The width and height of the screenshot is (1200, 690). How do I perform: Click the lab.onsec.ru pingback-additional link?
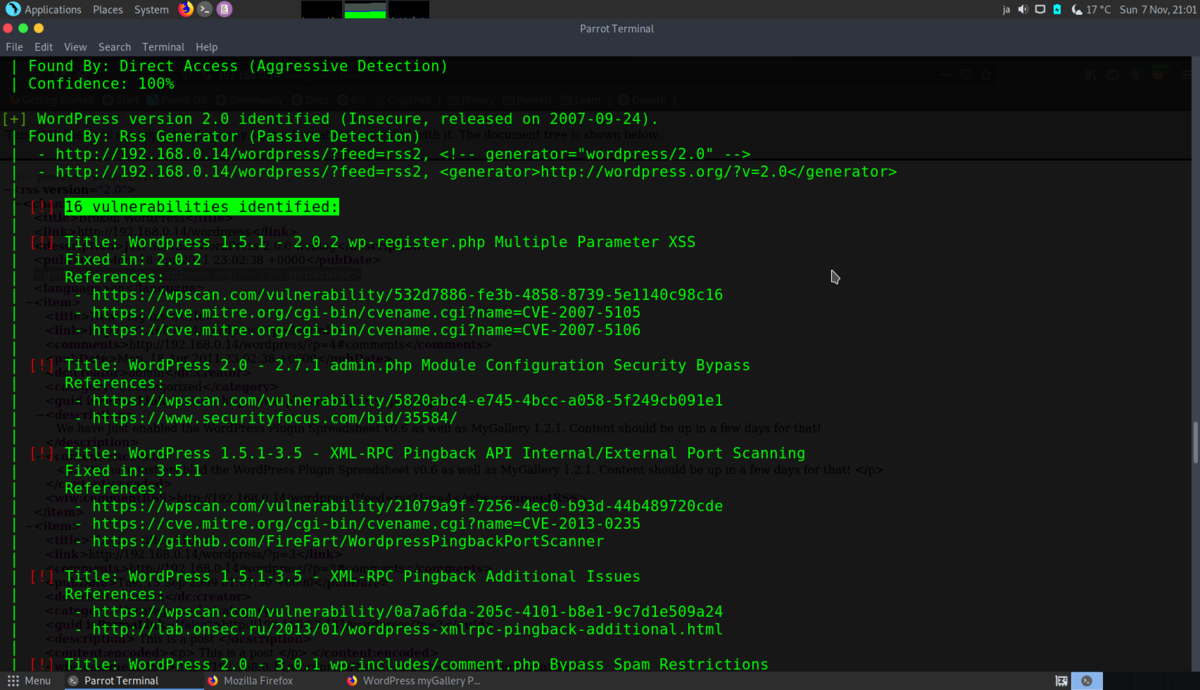pyautogui.click(x=407, y=629)
